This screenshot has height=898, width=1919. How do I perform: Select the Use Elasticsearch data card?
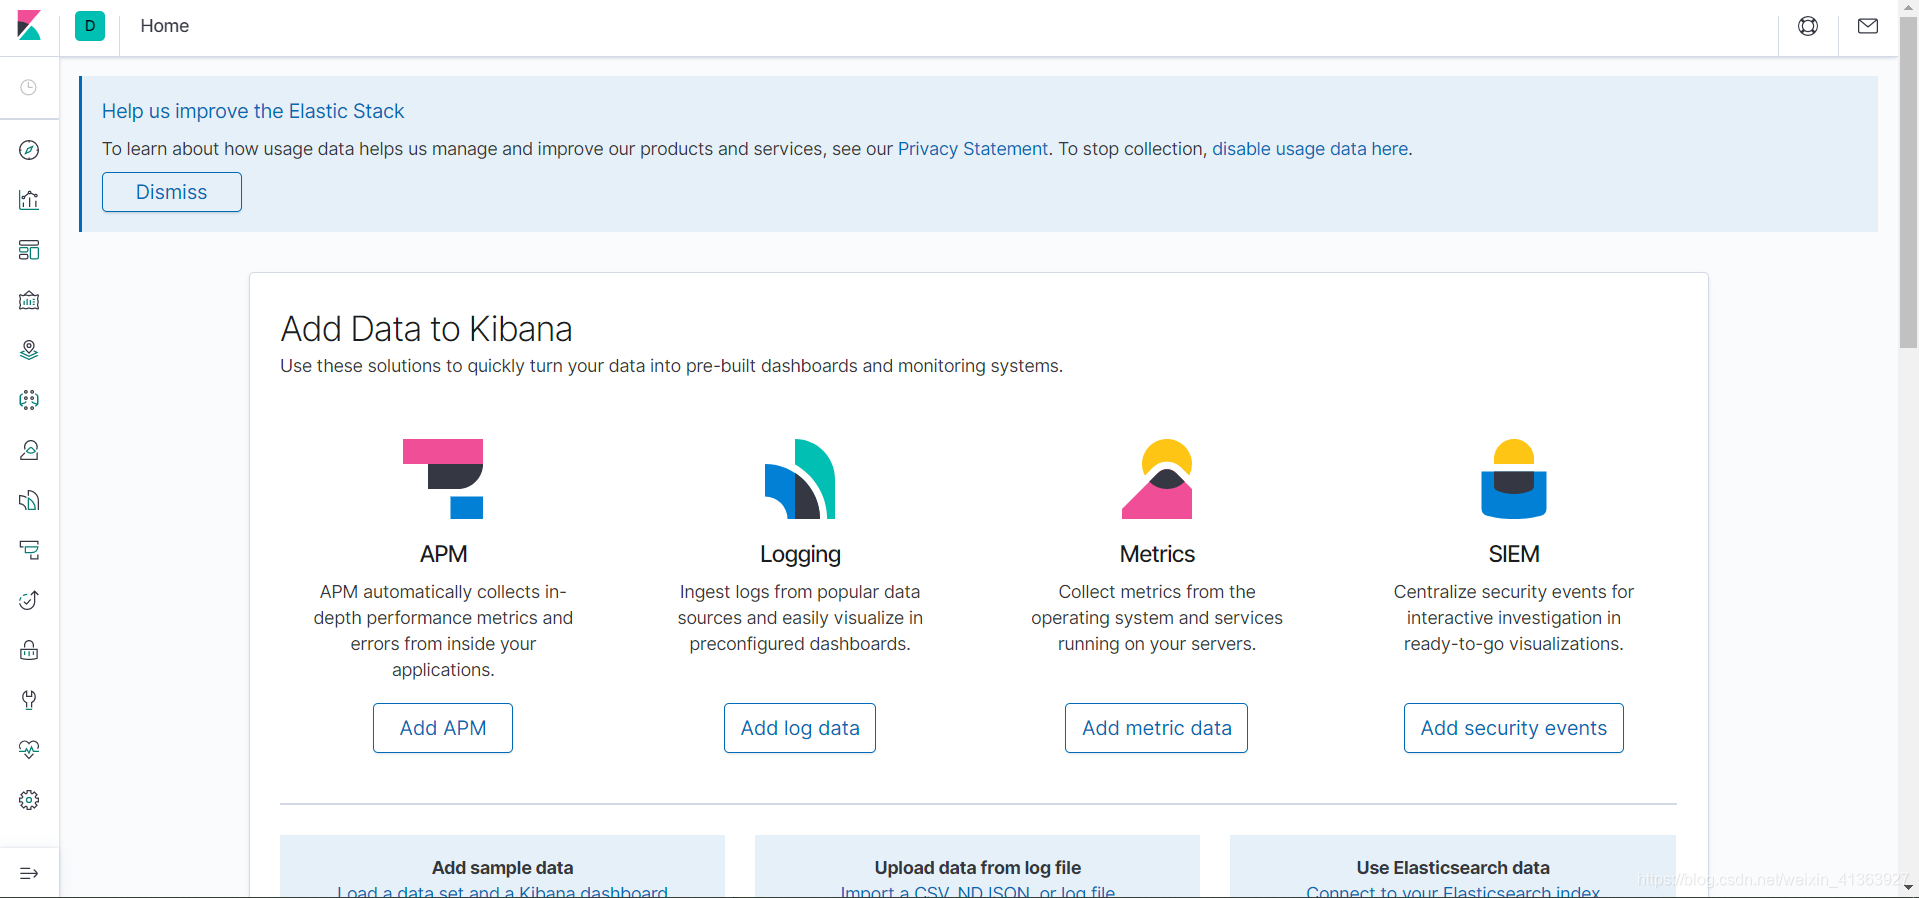pos(1453,867)
